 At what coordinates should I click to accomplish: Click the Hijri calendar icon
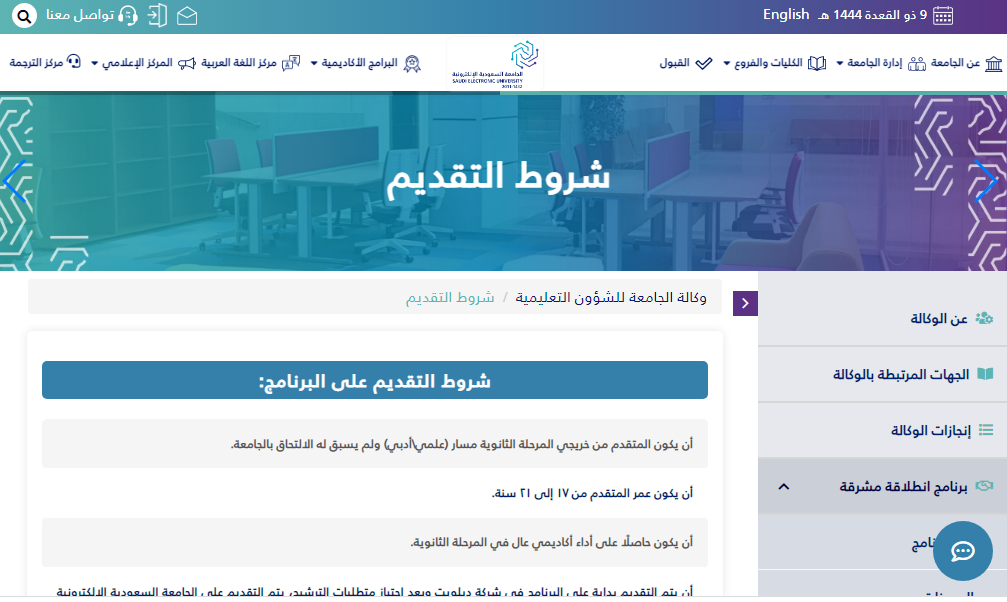943,15
